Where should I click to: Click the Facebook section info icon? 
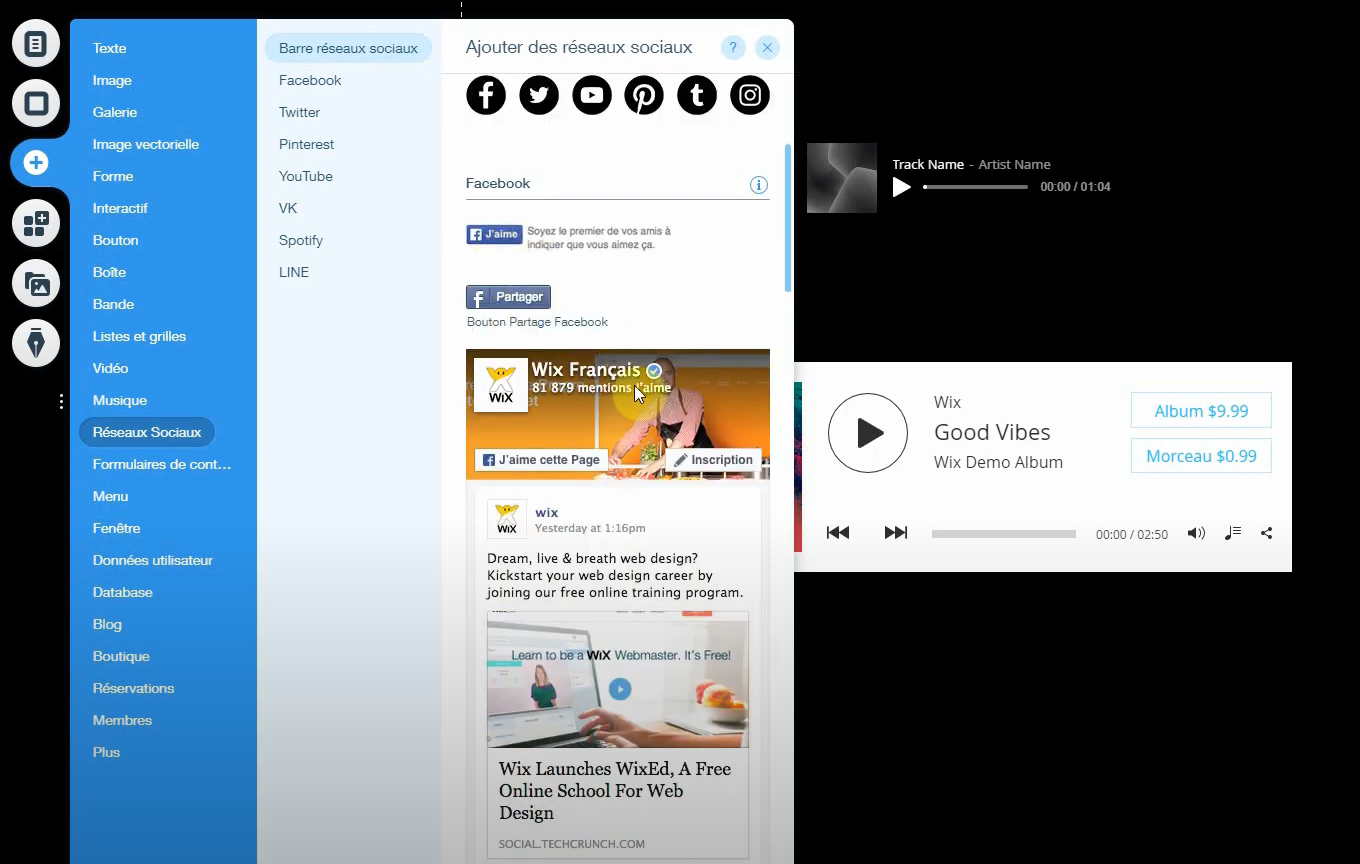point(759,185)
